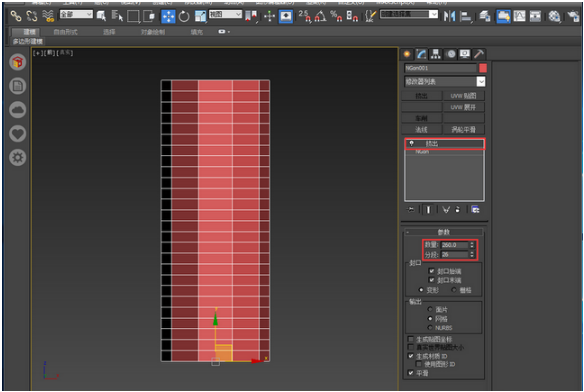Open Display tab in command panel
This screenshot has width=584, height=392.
click(x=464, y=54)
